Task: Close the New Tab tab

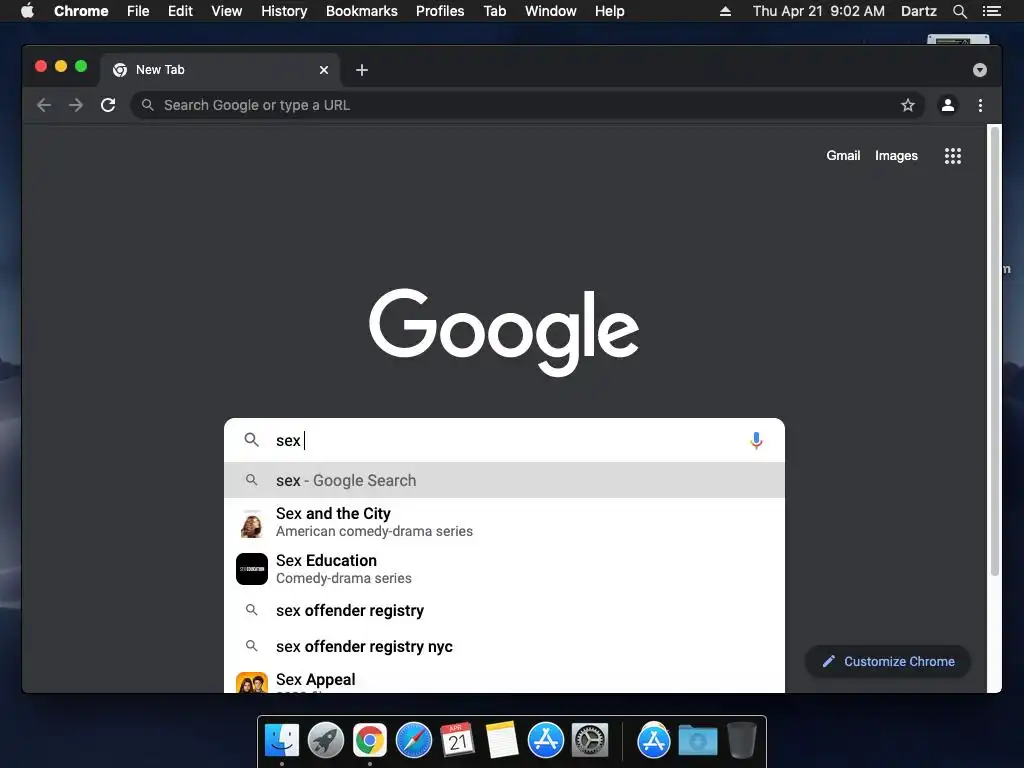Action: point(324,70)
